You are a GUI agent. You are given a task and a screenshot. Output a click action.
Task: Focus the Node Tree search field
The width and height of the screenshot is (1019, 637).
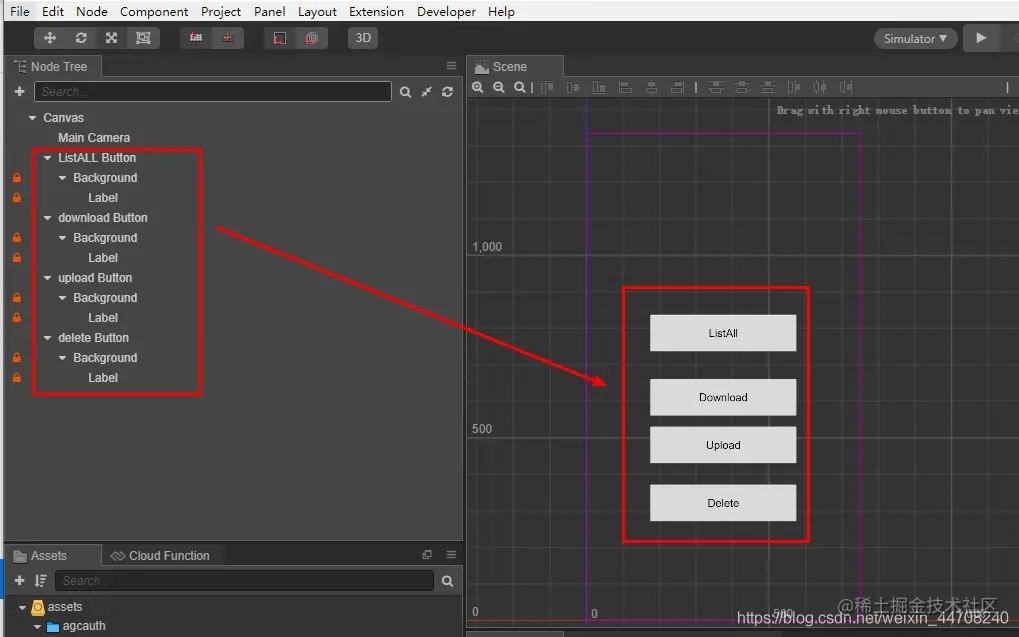213,92
